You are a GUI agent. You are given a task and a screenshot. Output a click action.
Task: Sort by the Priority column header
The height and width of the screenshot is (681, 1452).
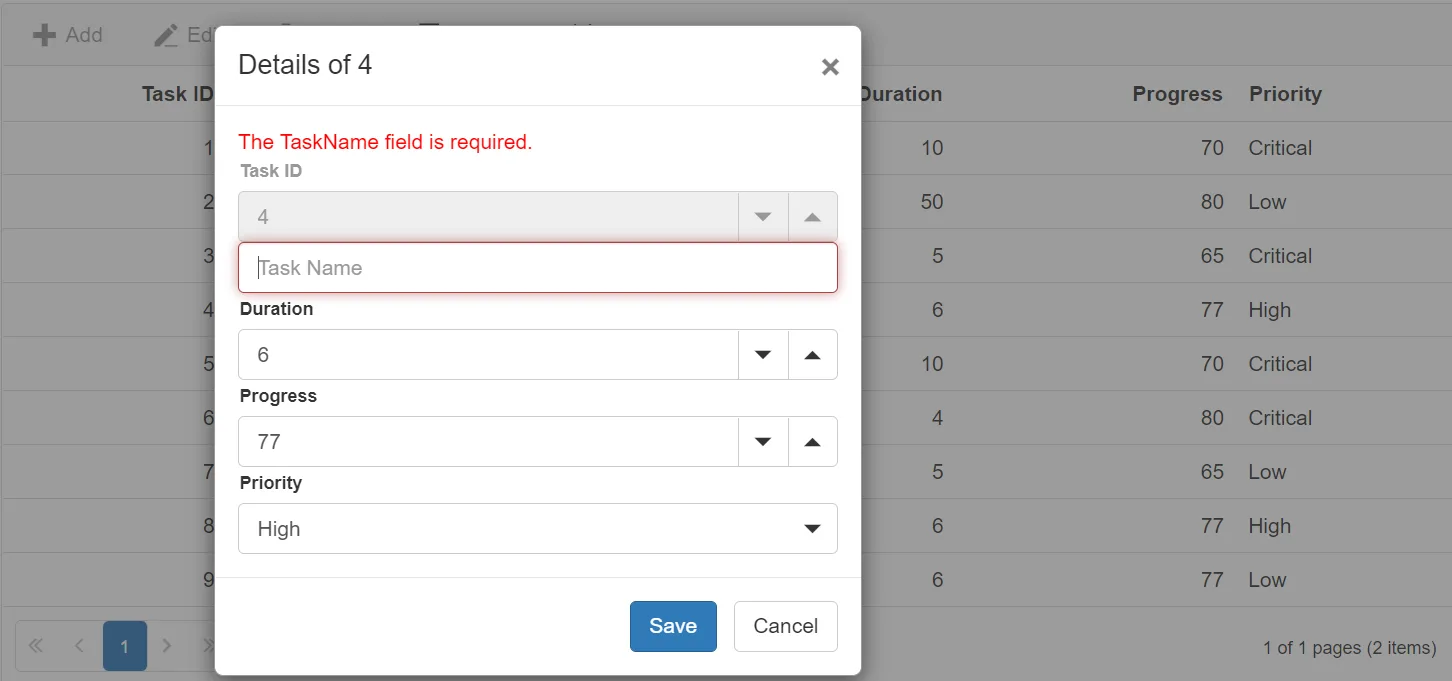click(x=1285, y=93)
